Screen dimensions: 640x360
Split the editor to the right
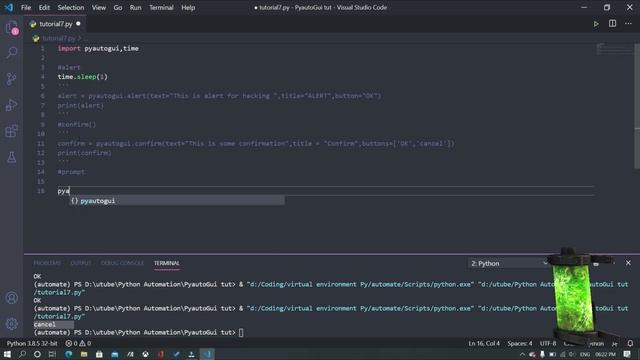[x=612, y=24]
